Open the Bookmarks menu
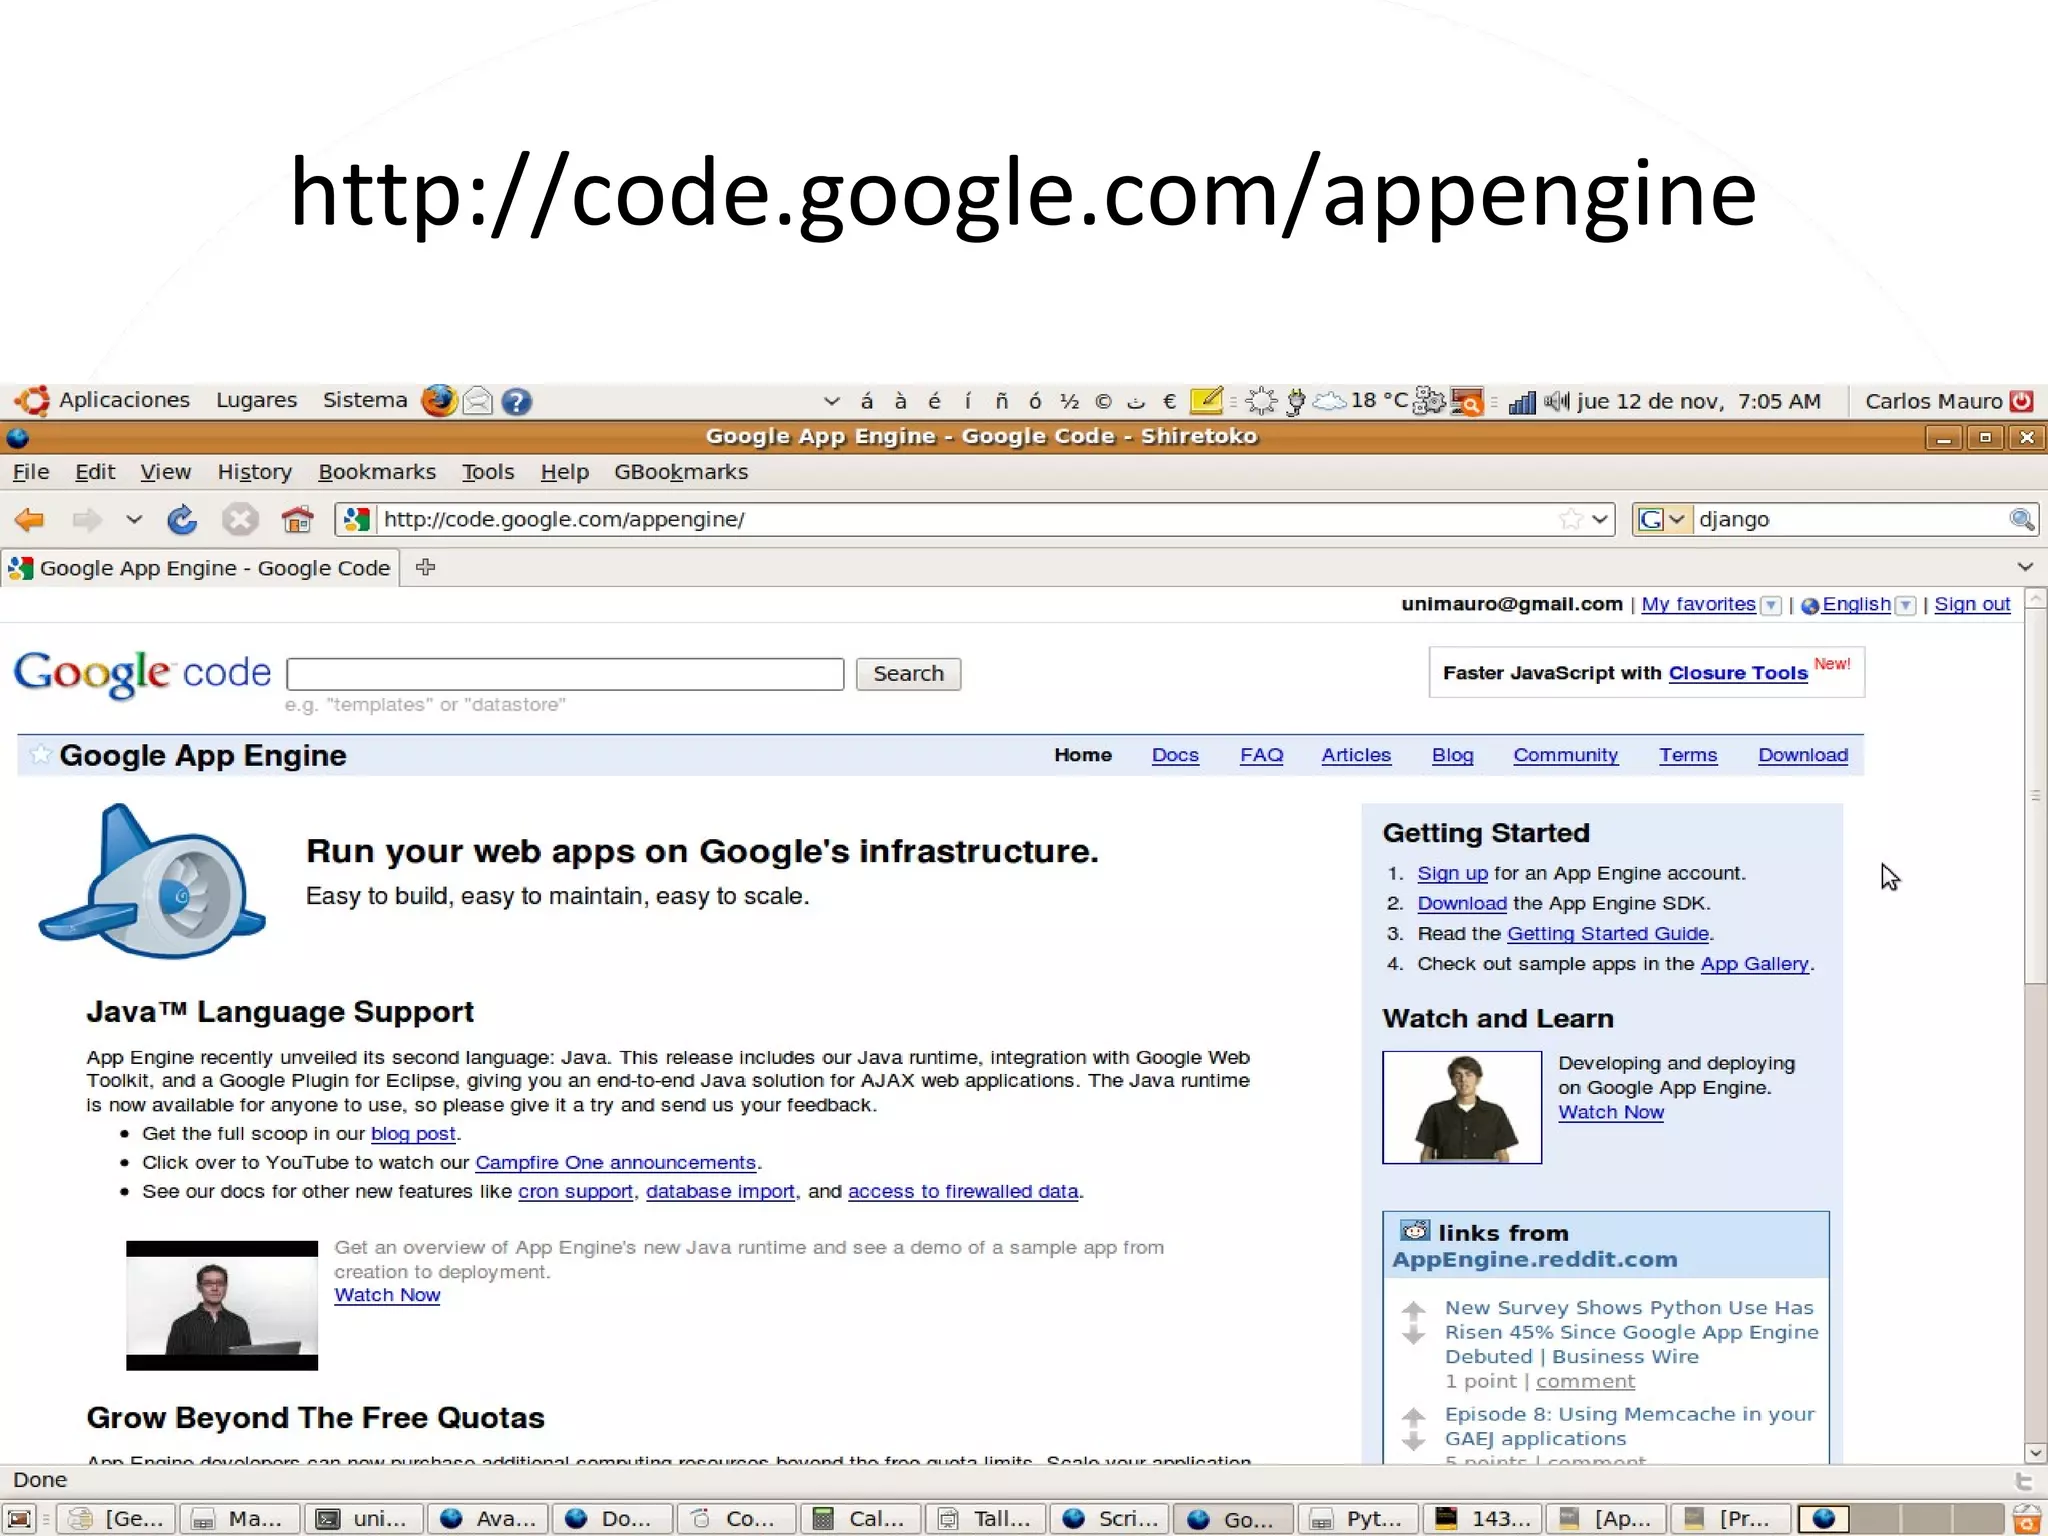Viewport: 2048px width, 1536px height. tap(376, 472)
